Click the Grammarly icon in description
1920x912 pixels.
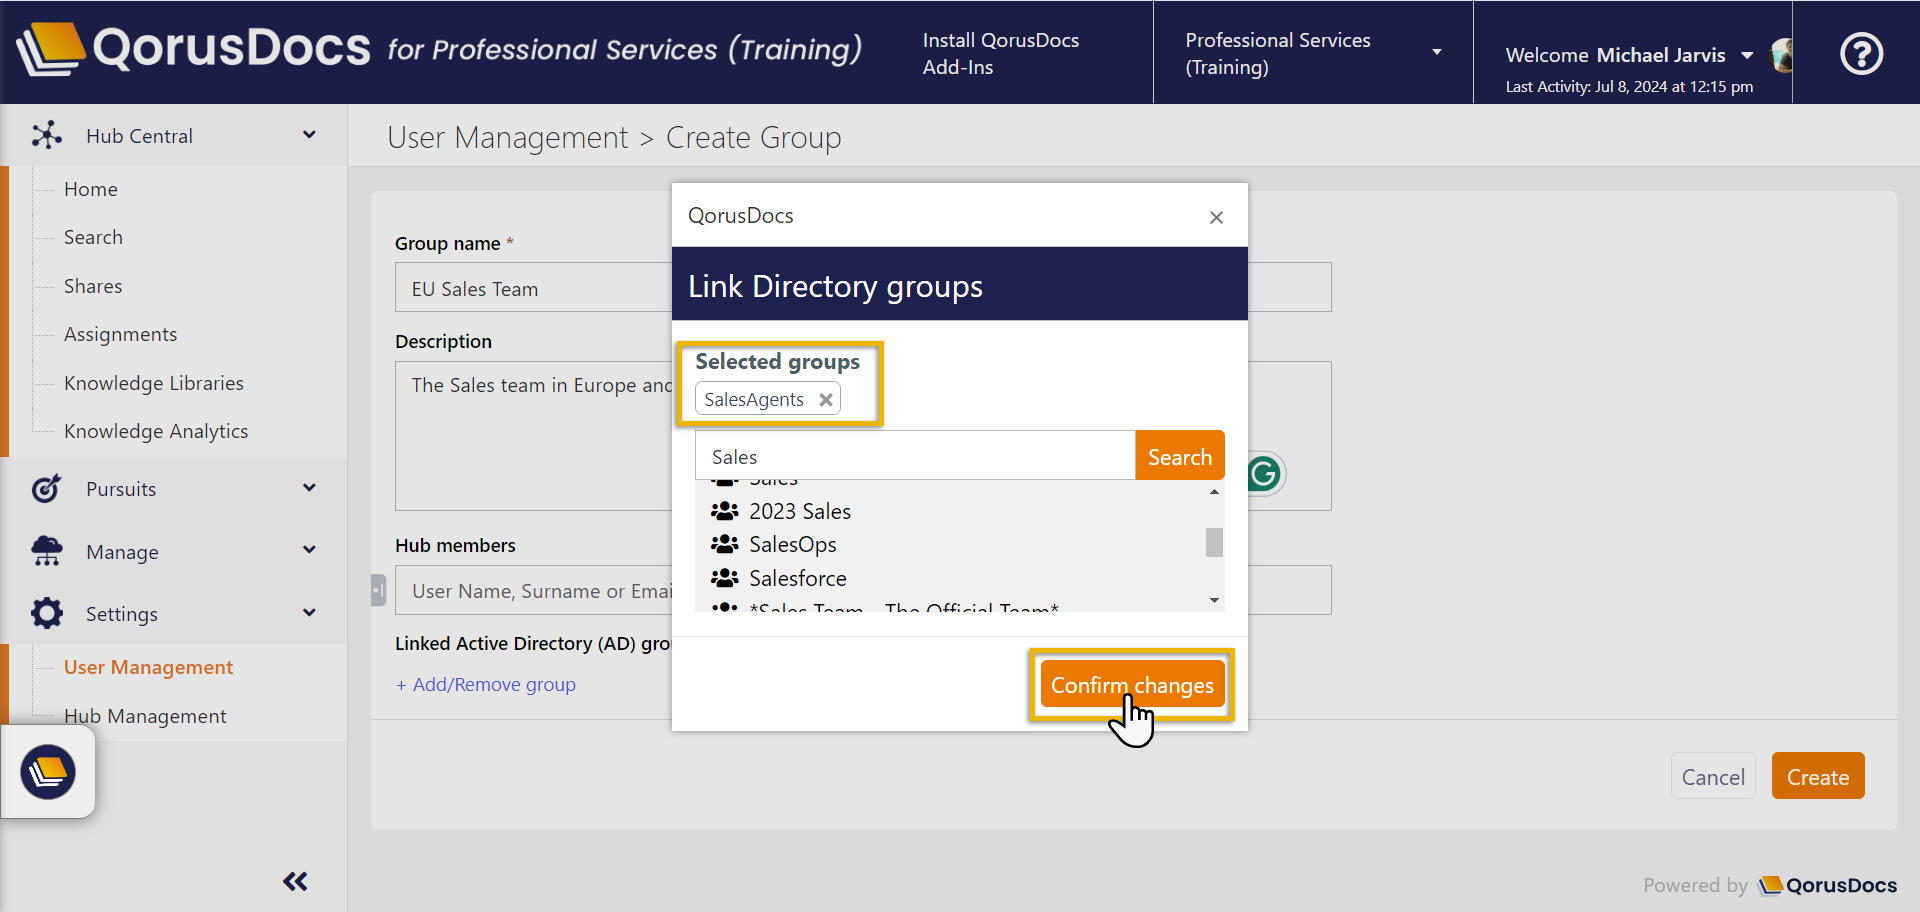(x=1264, y=473)
